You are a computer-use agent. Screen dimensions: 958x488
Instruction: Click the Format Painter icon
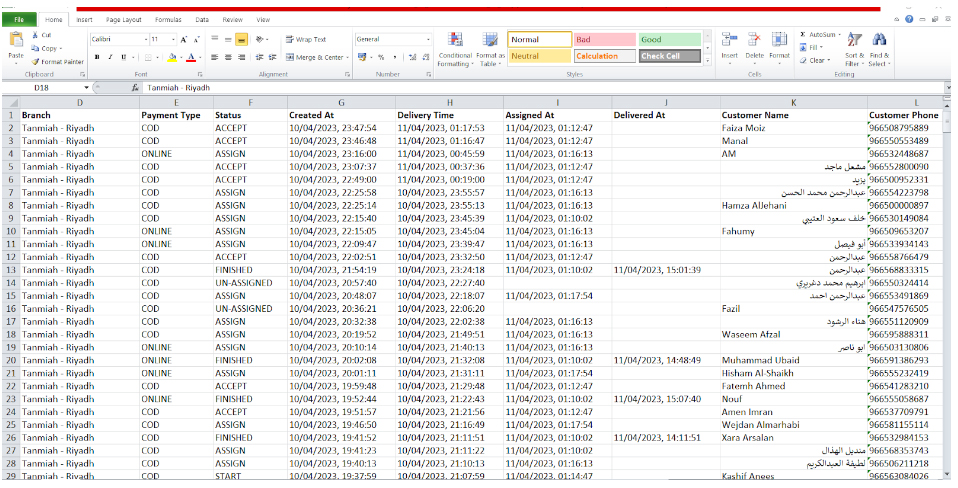coord(36,62)
